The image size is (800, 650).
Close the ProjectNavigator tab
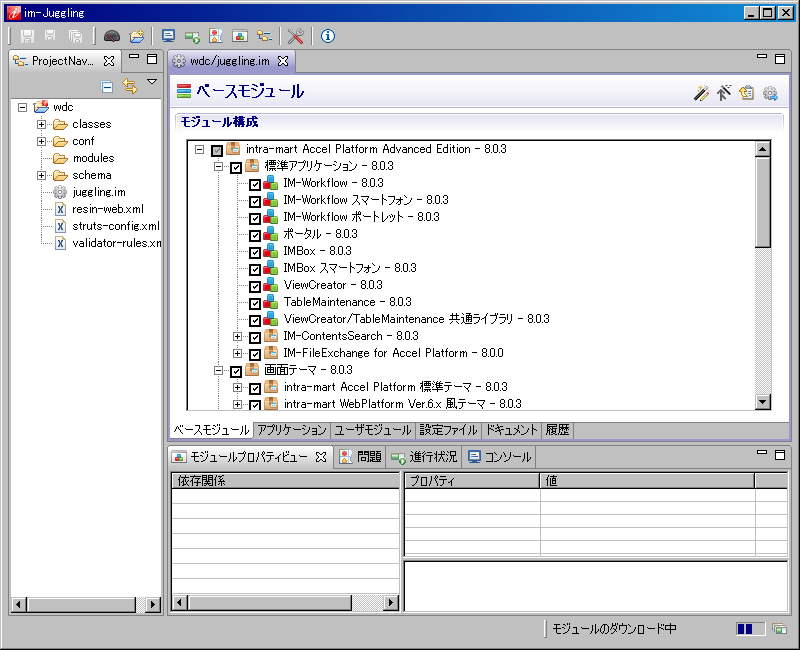tap(109, 61)
